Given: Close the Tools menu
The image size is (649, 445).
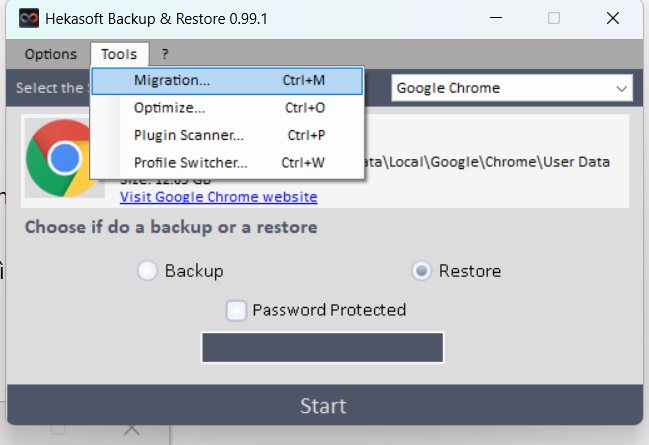Looking at the screenshot, I should pyautogui.click(x=120, y=54).
